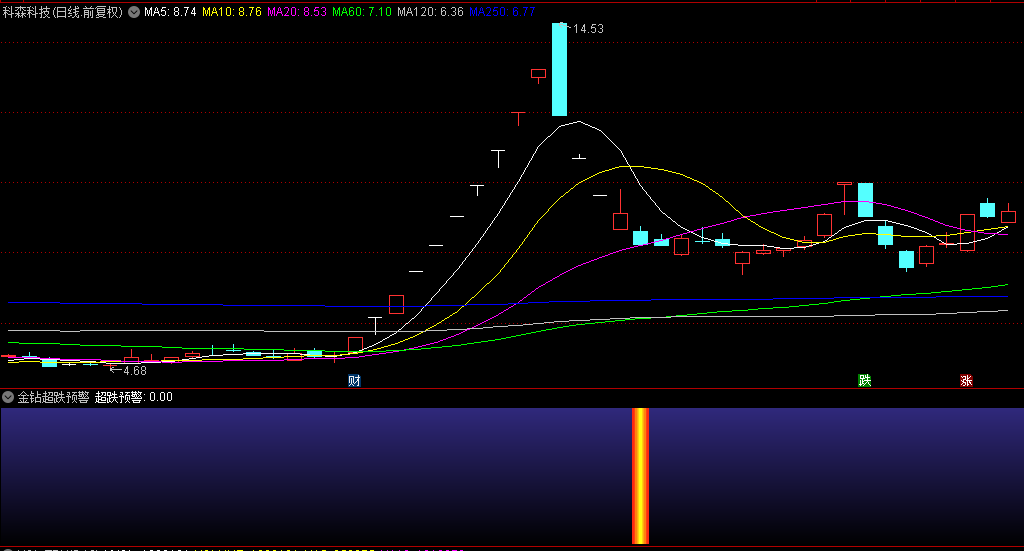1024x551 pixels.
Task: Click the MA5: 8.74 label
Action: point(170,12)
